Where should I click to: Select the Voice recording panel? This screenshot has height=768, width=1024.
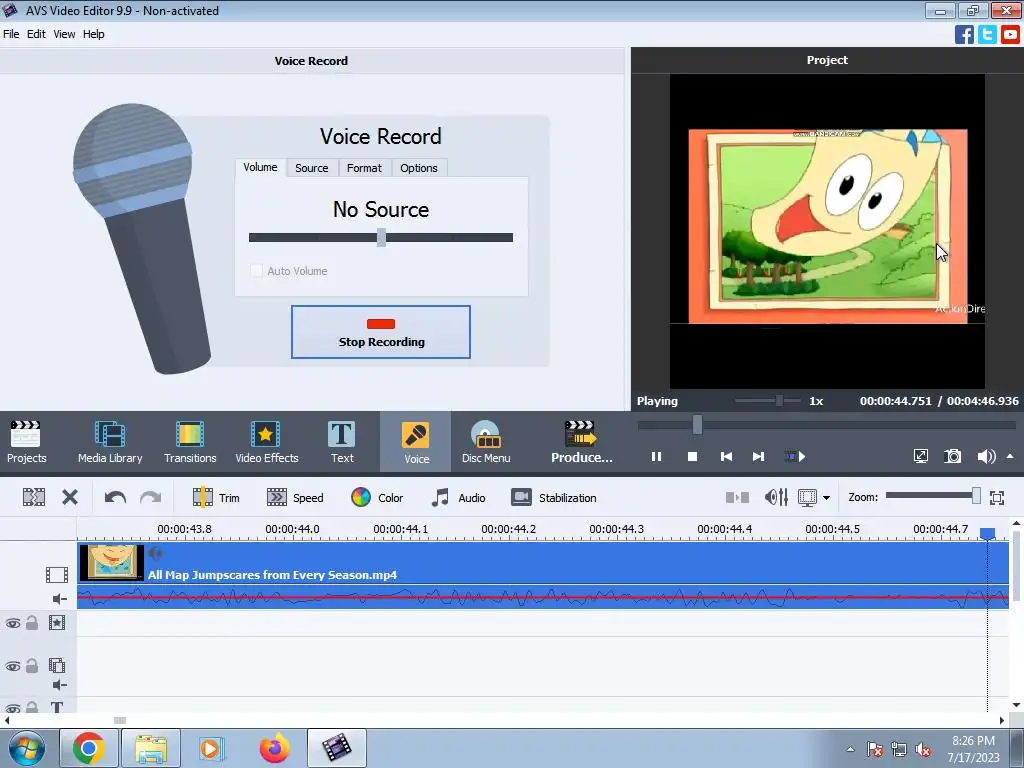click(416, 441)
